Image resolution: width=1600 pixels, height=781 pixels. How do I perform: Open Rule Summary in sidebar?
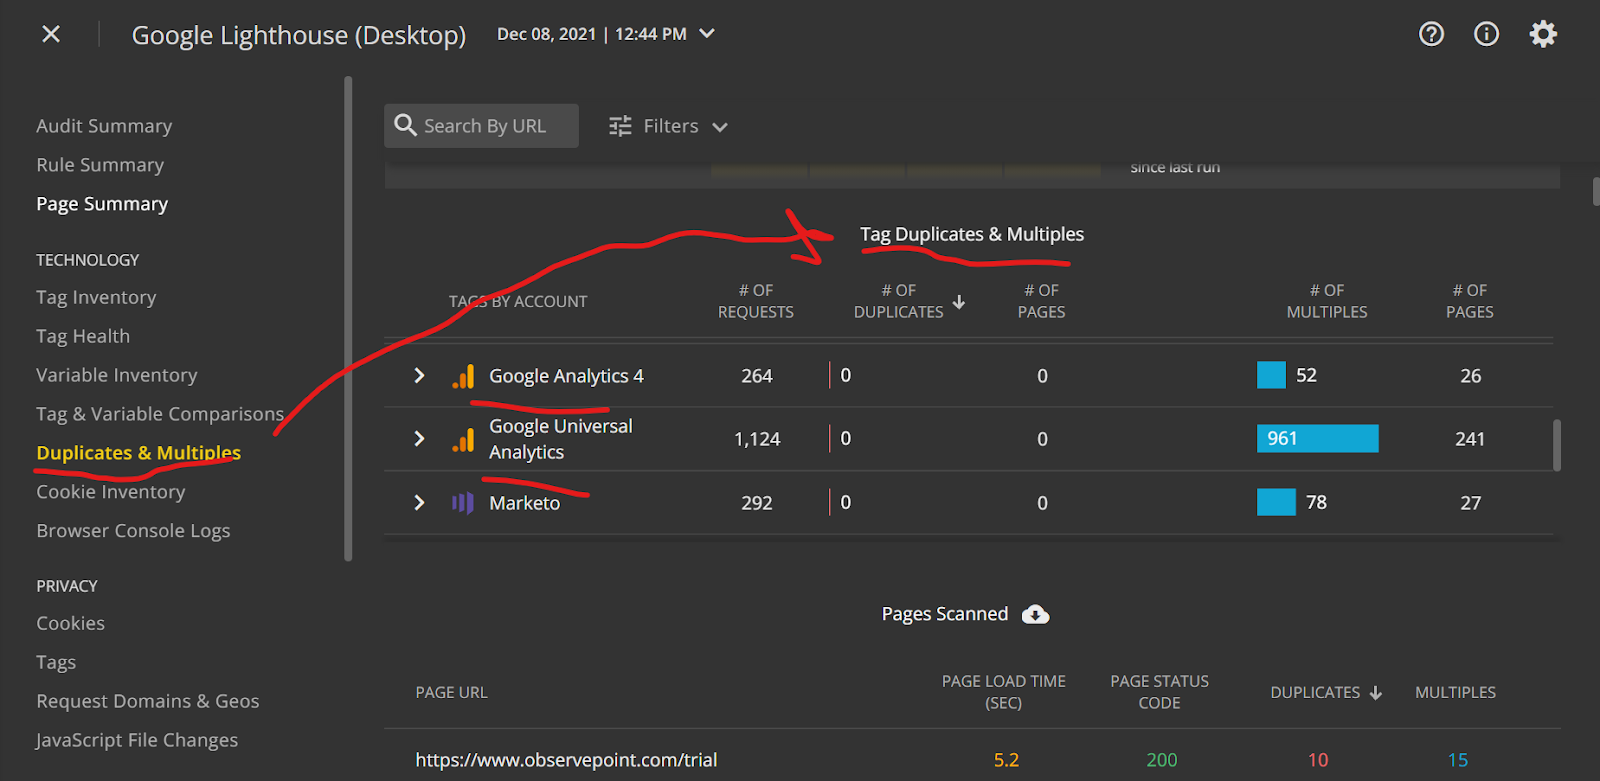point(100,165)
